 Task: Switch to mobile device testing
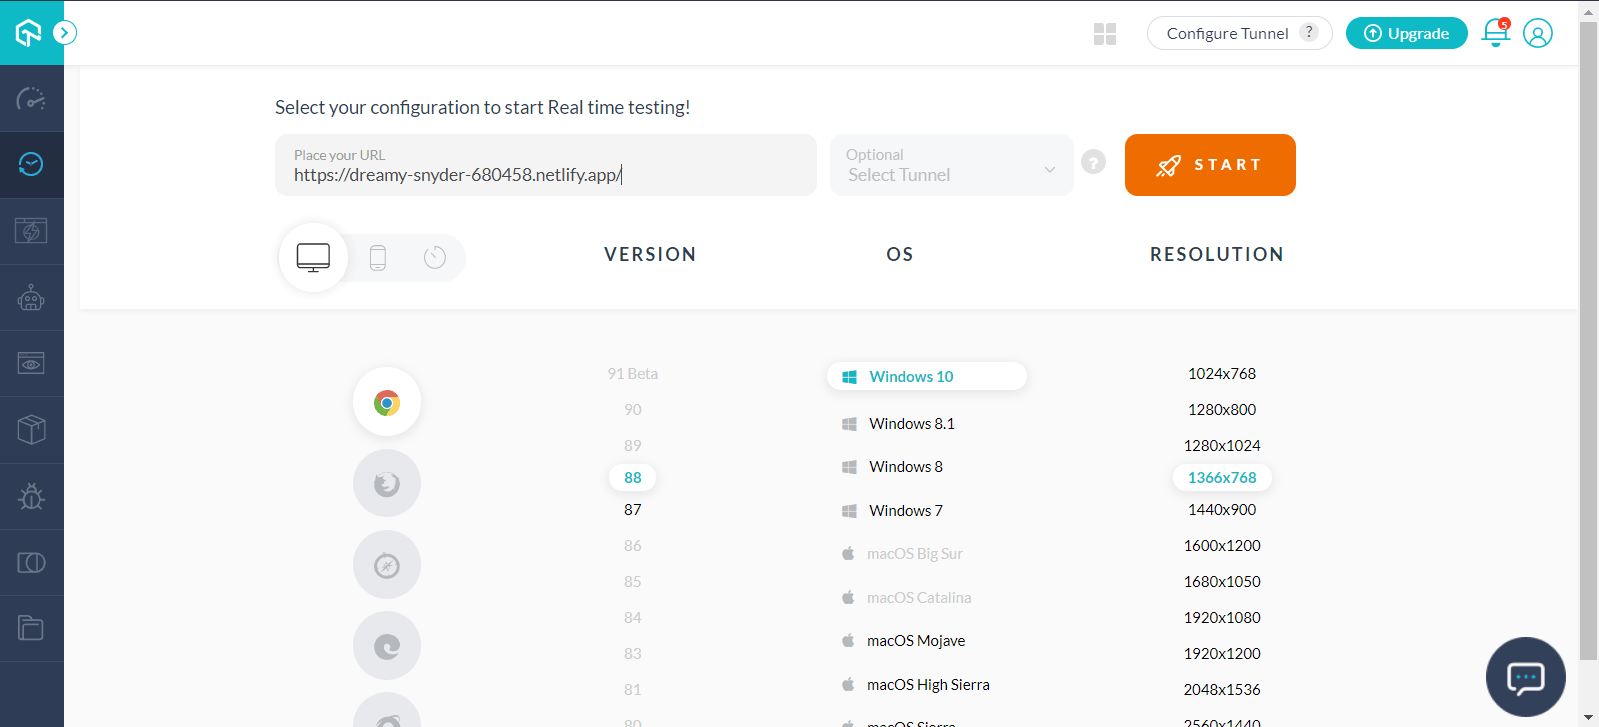(x=377, y=258)
